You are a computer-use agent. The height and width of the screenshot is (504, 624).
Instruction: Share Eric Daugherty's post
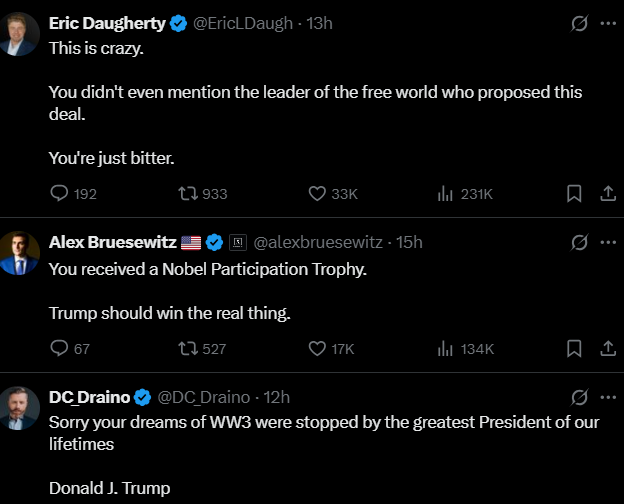[x=607, y=194]
